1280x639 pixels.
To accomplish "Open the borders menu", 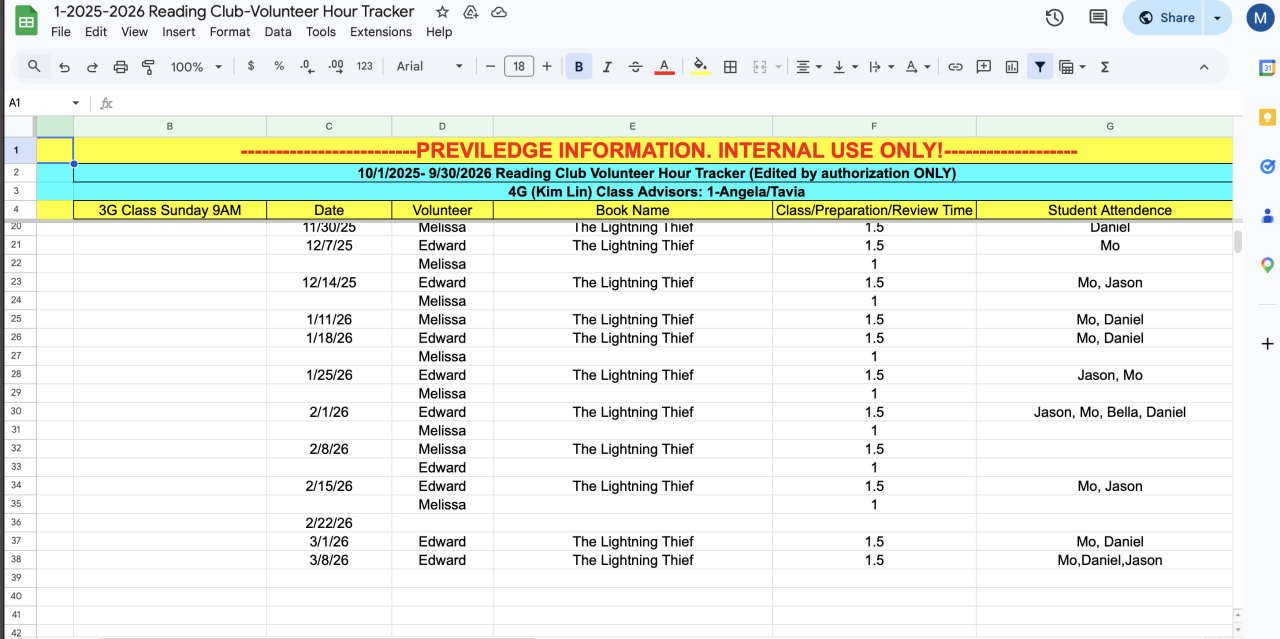I will [x=730, y=67].
